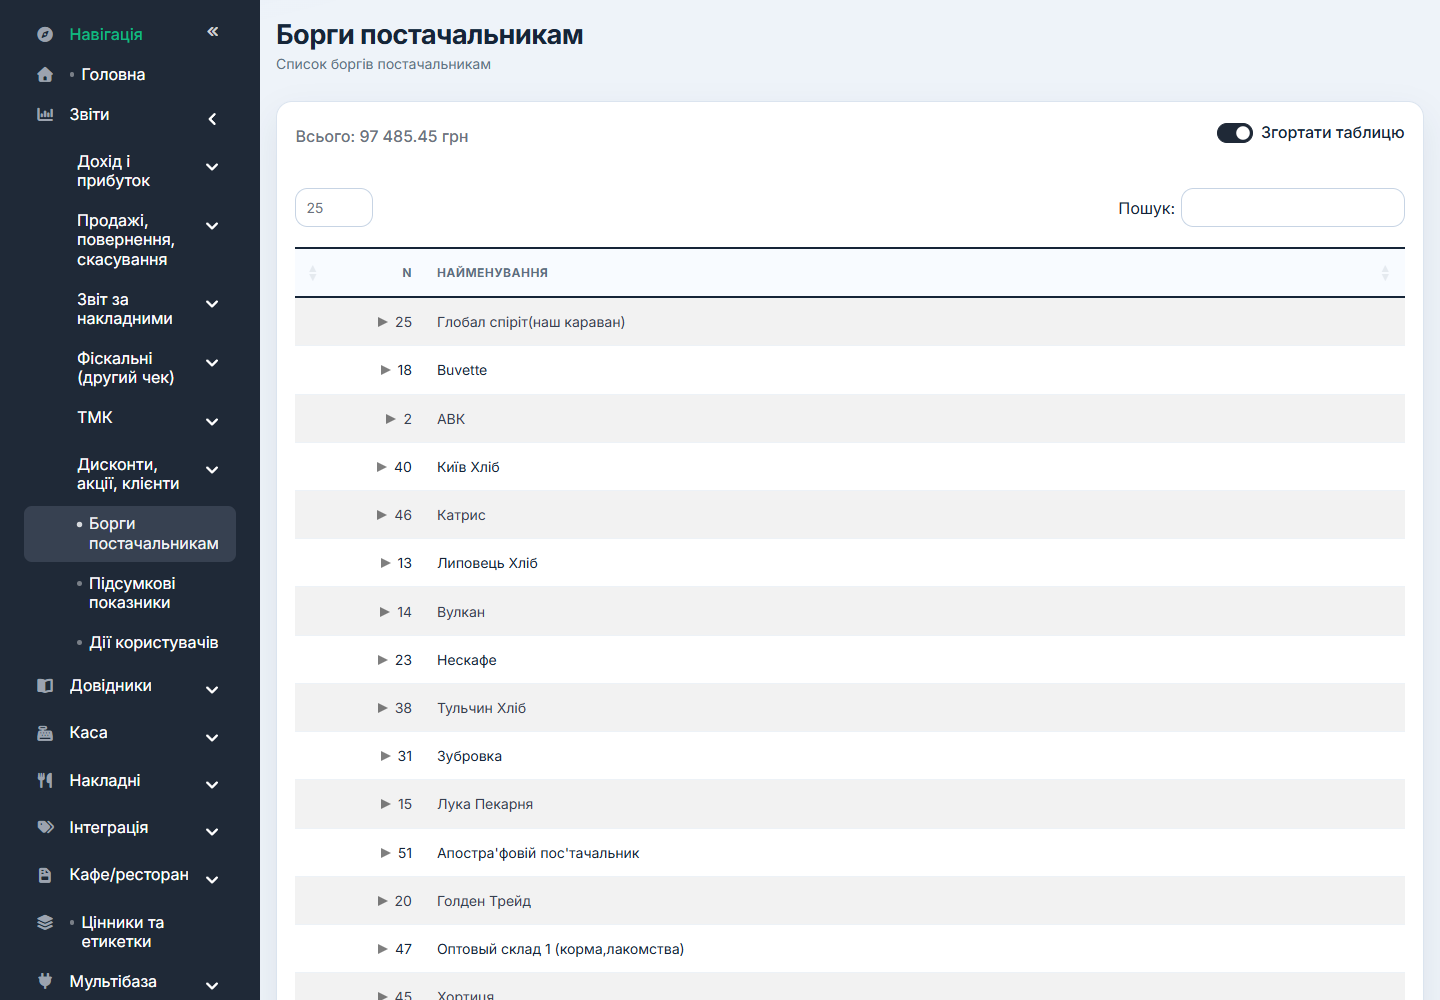The height and width of the screenshot is (1000, 1440).
Task: Click the layers icon near Цінники та етикетки
Action: coord(45,923)
